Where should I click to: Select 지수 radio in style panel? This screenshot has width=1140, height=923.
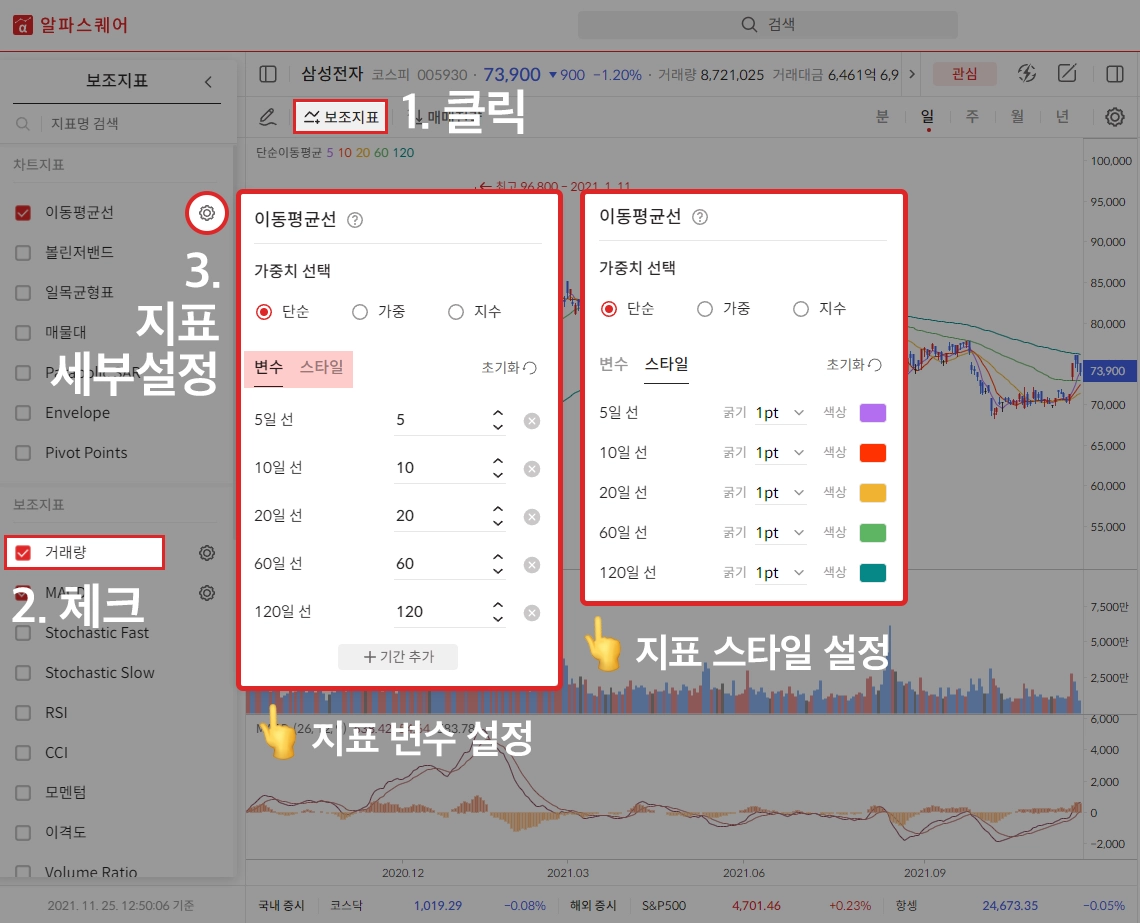pos(800,309)
